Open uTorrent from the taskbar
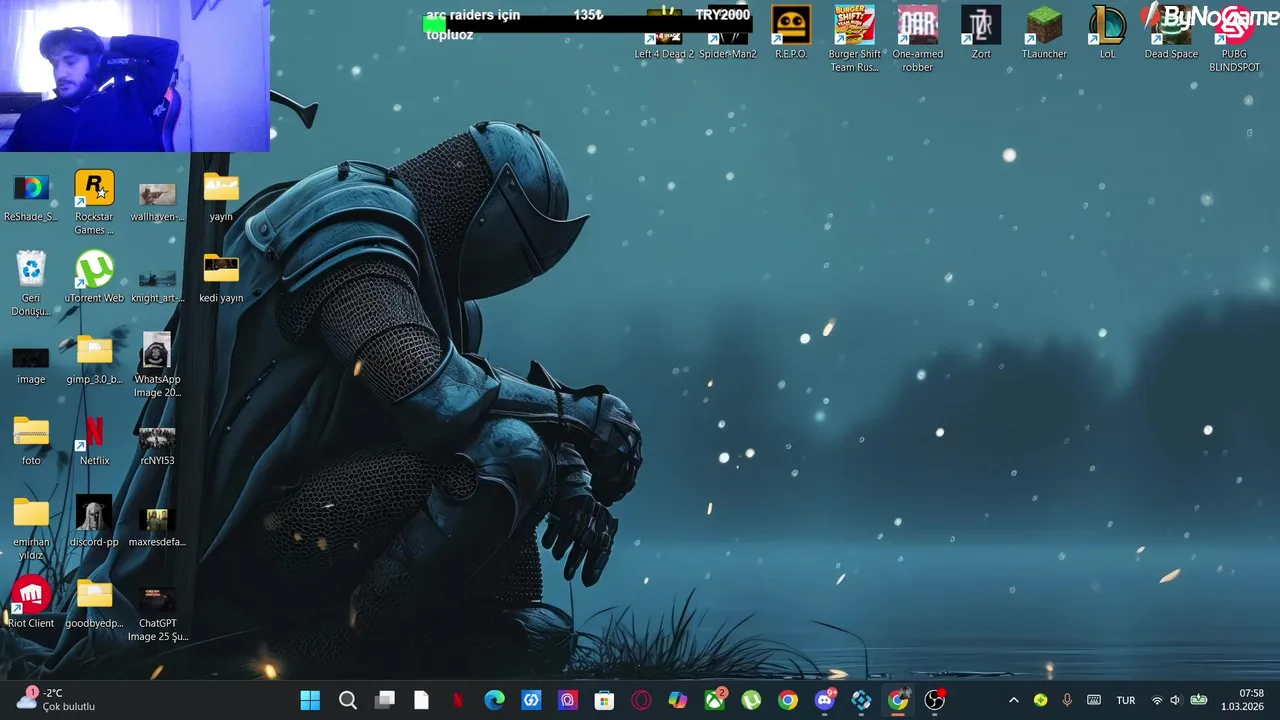1280x720 pixels. 751,700
